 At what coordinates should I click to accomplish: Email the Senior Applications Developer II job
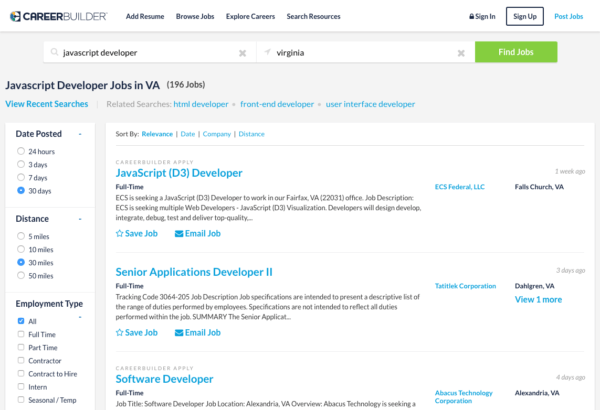click(x=197, y=332)
